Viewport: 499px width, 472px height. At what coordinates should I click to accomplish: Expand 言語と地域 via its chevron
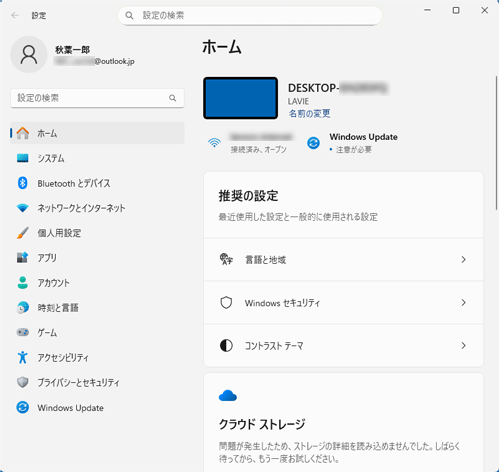pos(463,259)
